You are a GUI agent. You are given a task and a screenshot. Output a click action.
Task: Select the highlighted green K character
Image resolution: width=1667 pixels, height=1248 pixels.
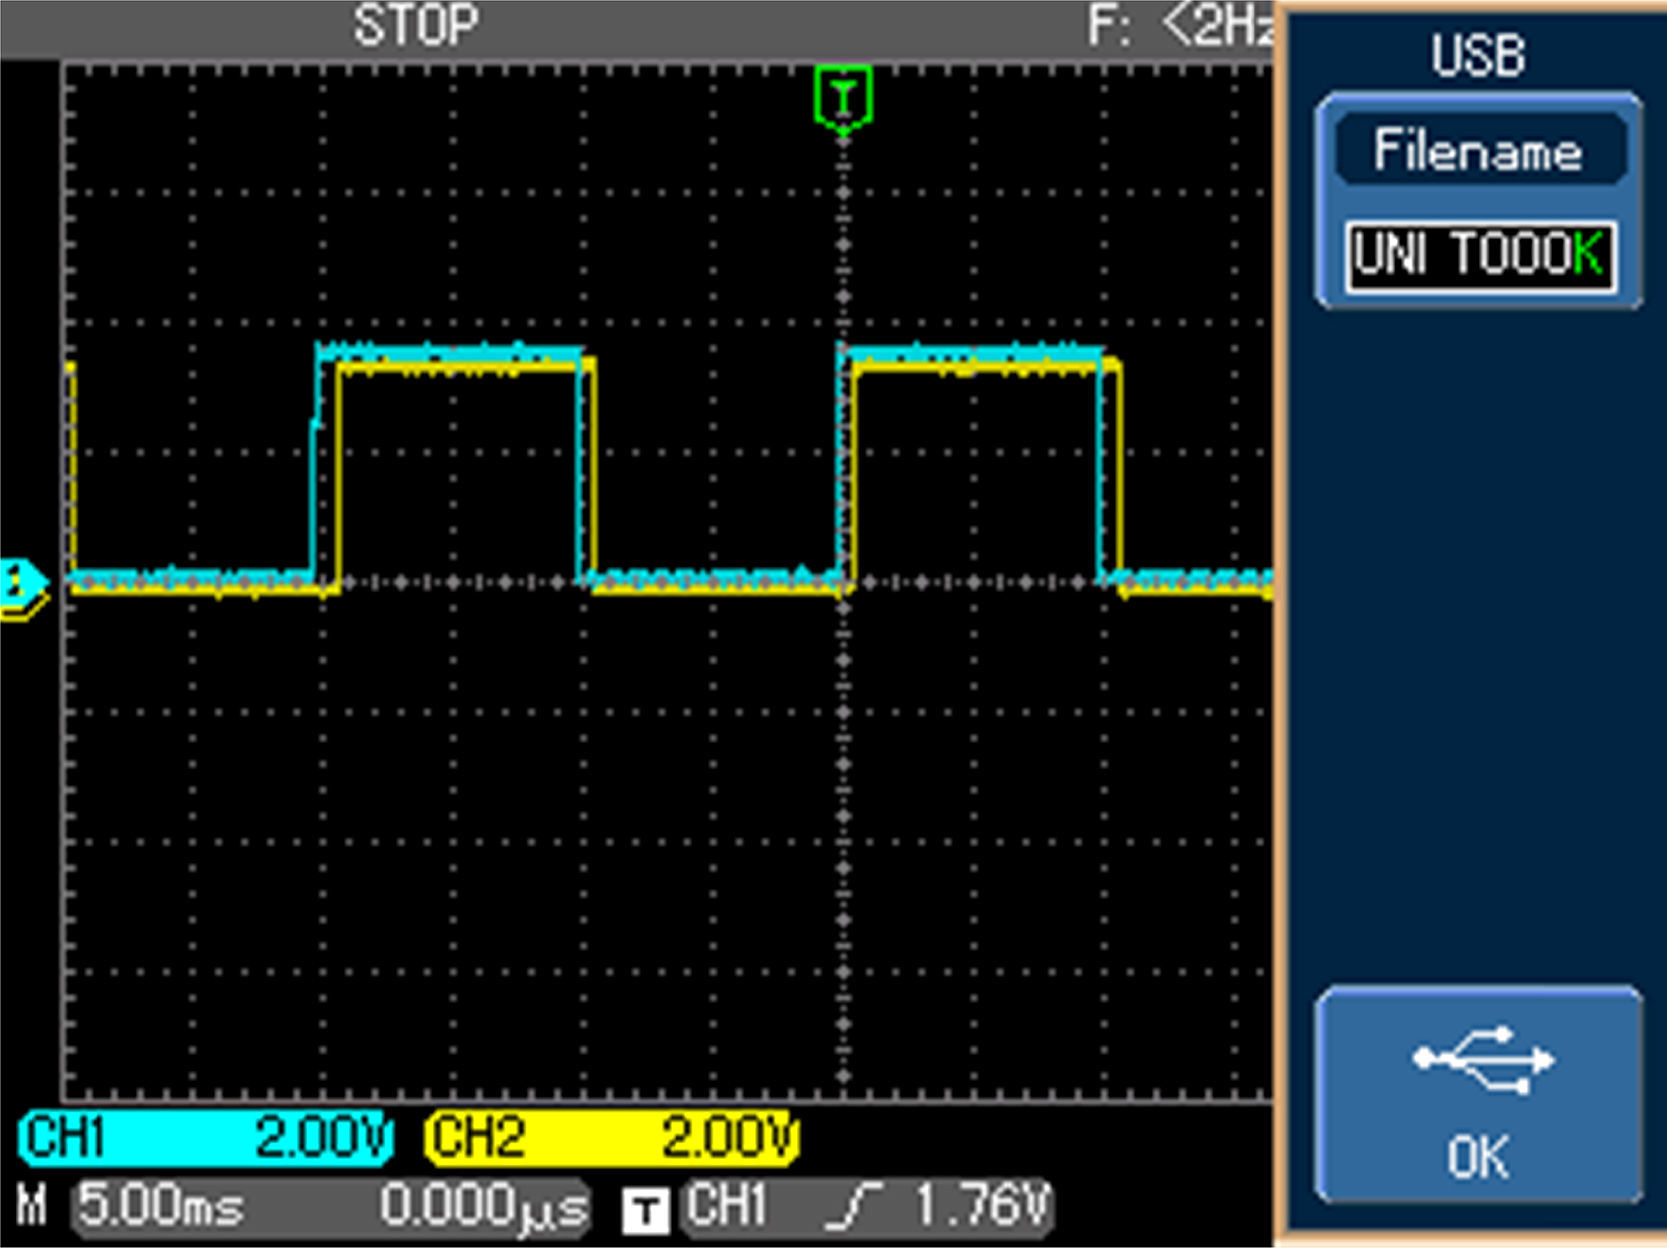pos(1587,254)
